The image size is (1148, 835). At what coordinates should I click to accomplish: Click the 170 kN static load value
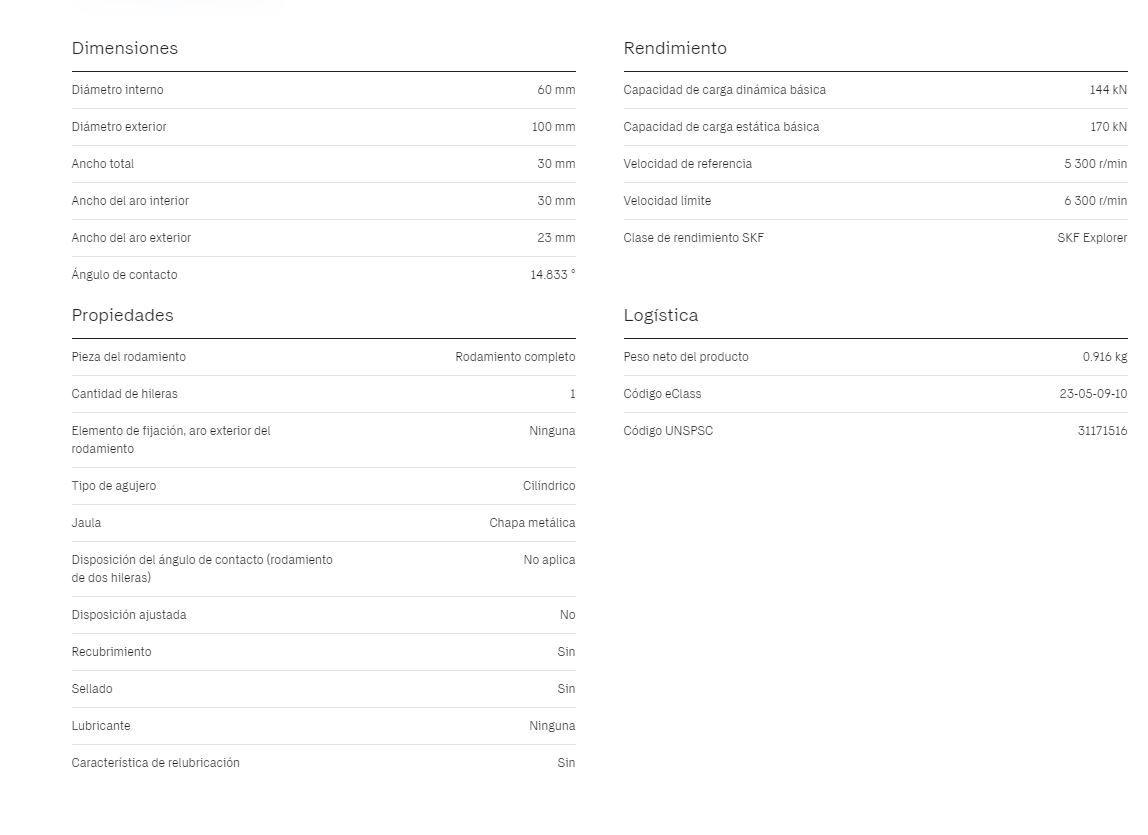1108,127
